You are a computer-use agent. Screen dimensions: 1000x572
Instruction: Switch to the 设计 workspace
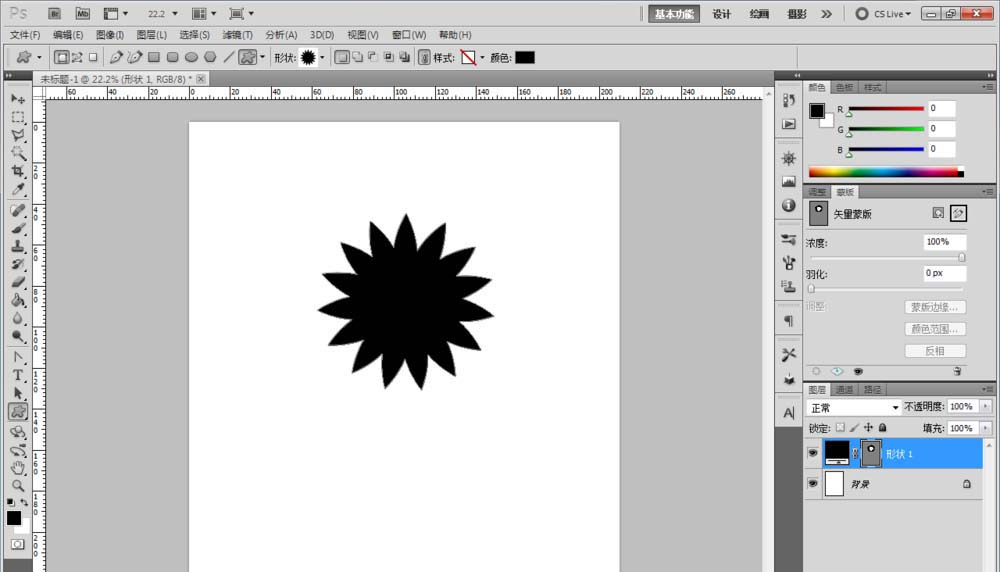coord(721,14)
